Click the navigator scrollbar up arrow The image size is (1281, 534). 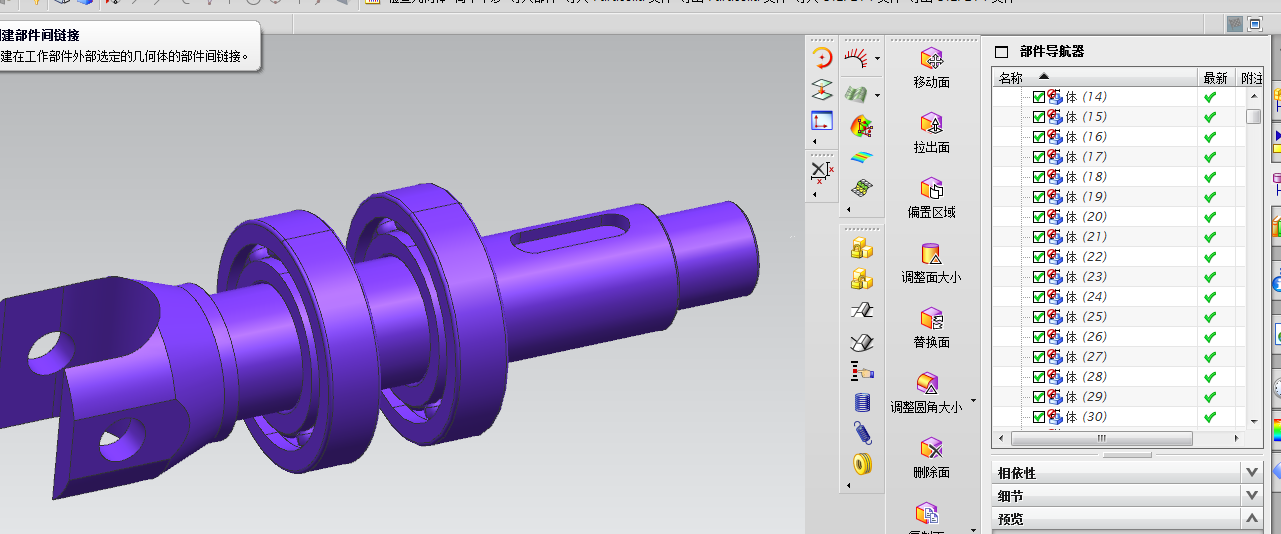point(1253,96)
